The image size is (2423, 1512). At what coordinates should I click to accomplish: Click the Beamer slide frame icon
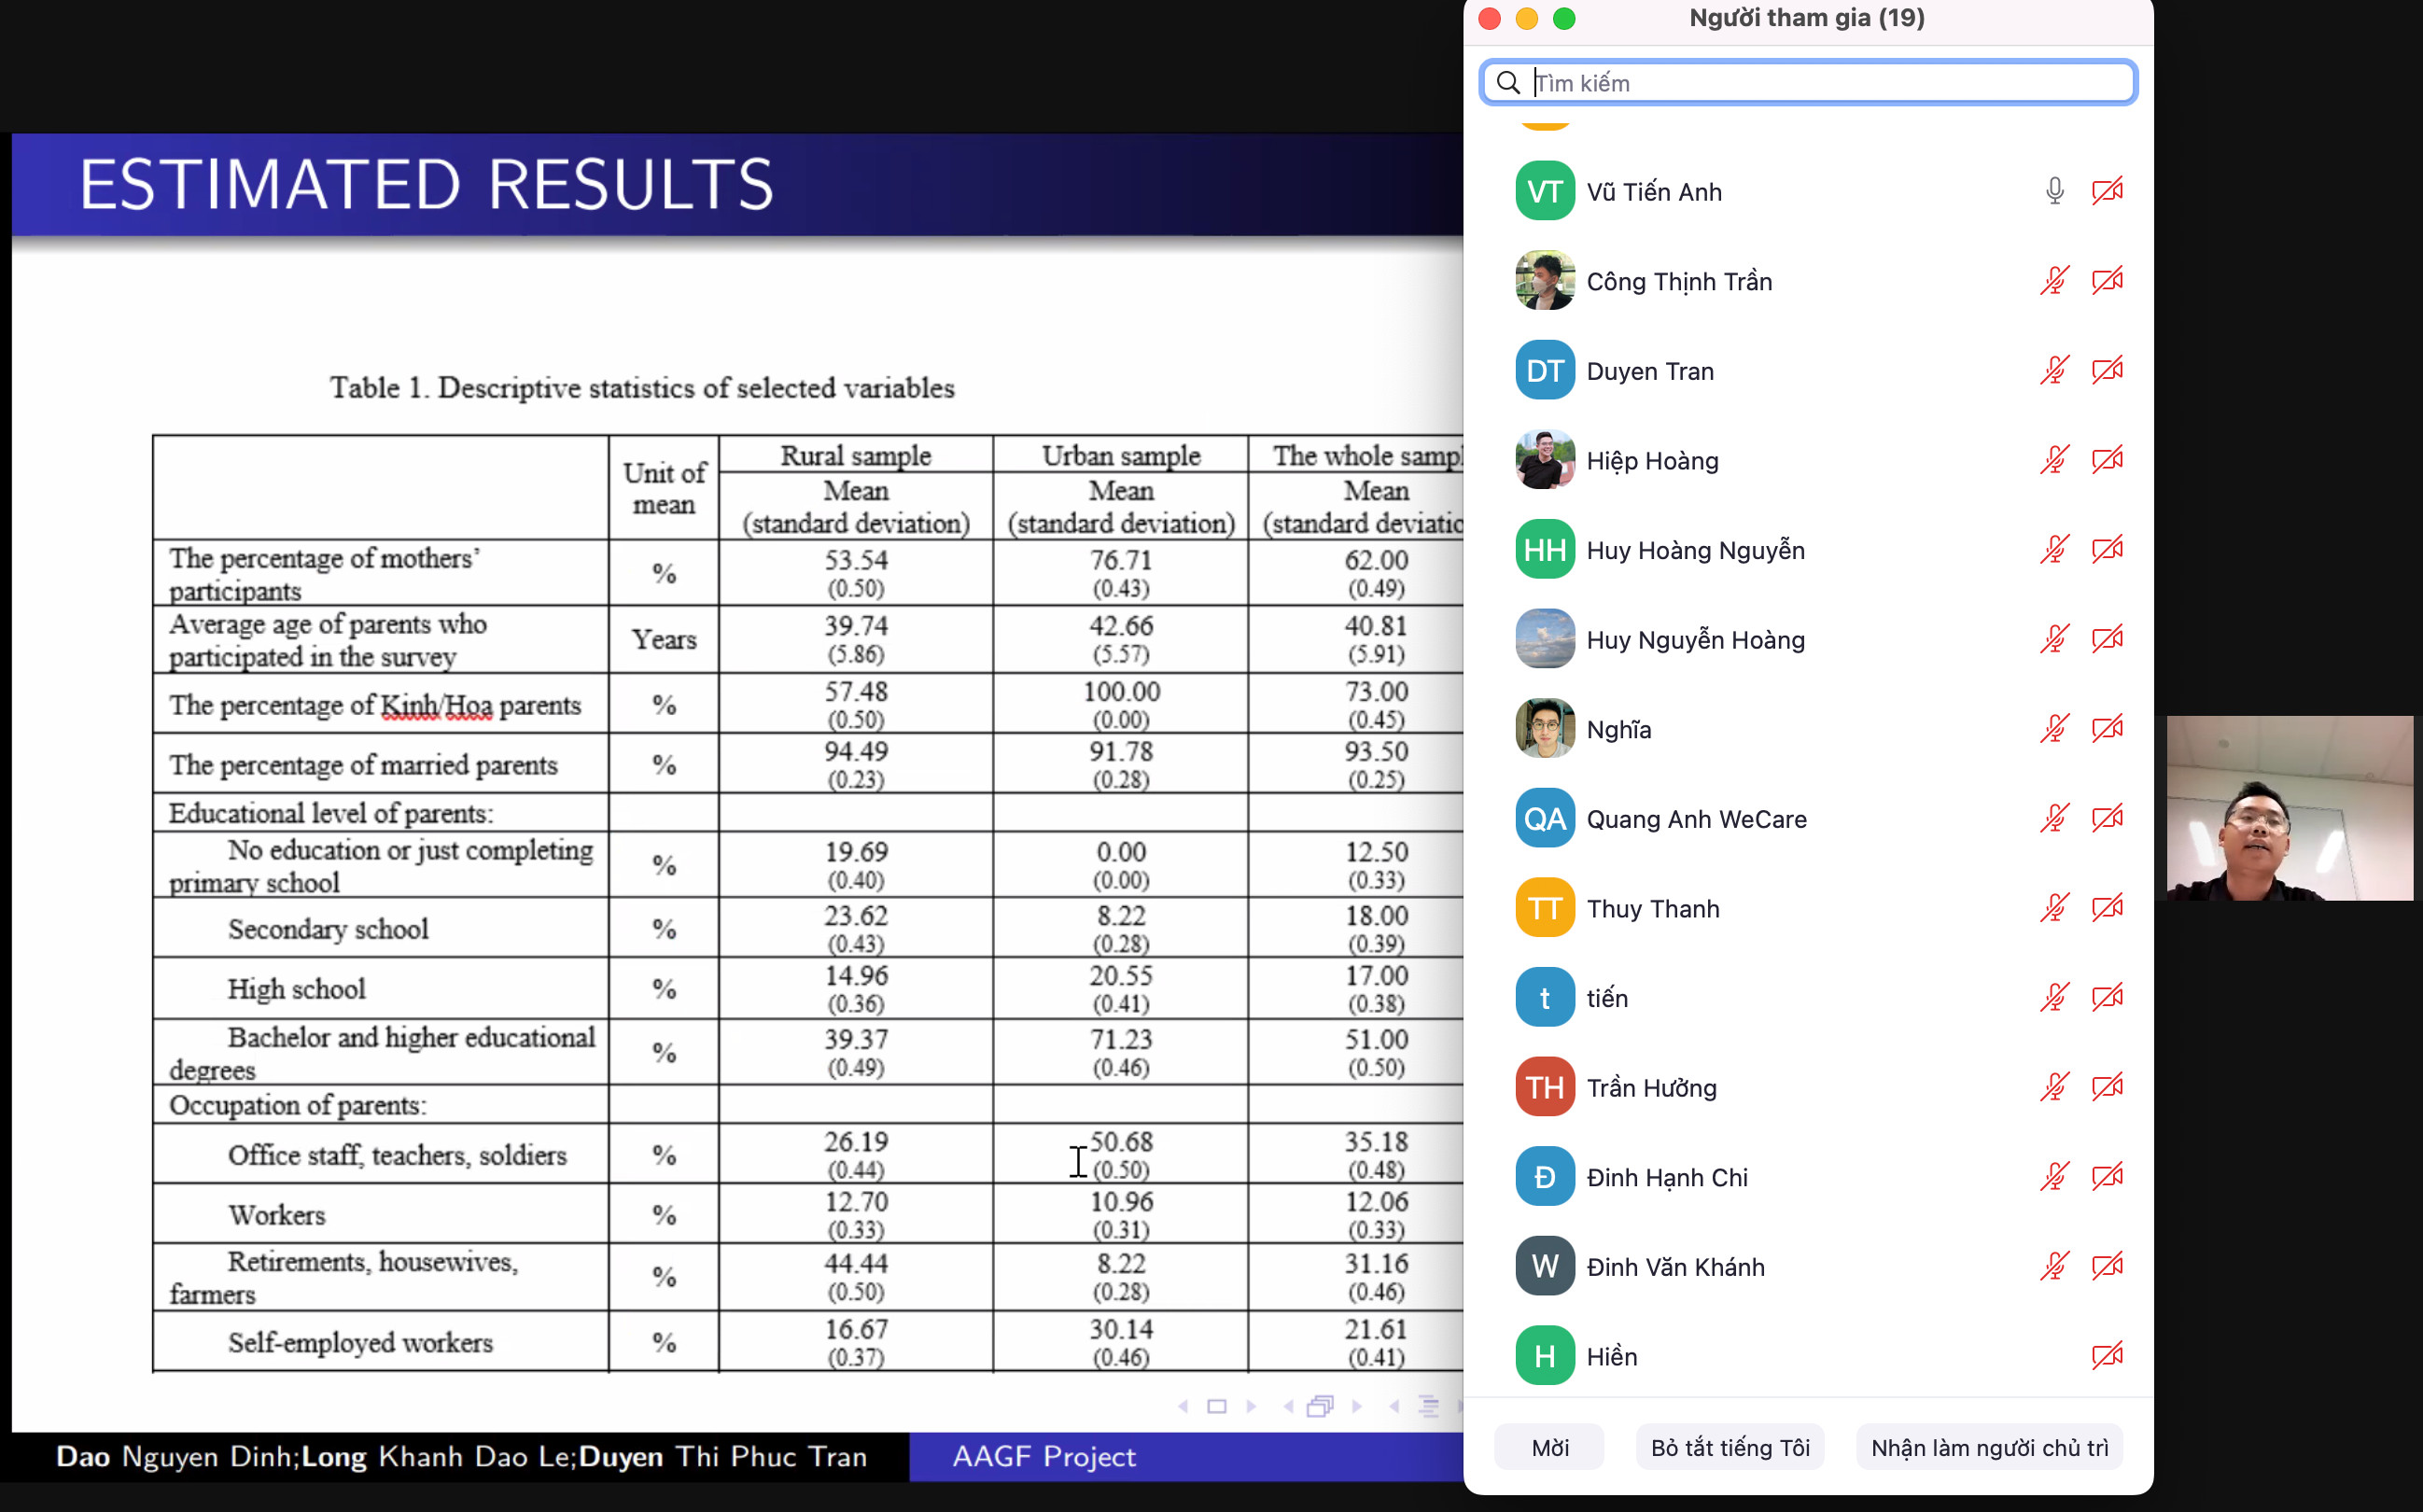click(1216, 1407)
